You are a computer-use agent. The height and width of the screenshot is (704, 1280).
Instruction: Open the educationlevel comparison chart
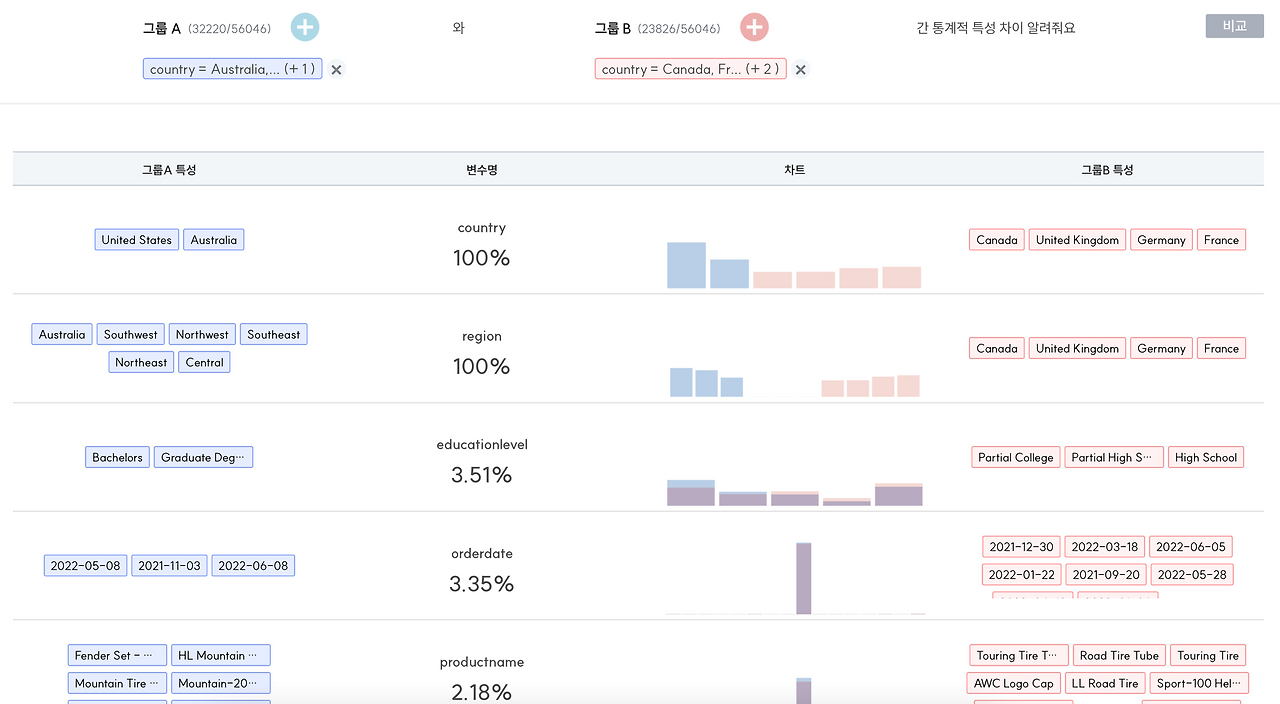[x=794, y=492]
